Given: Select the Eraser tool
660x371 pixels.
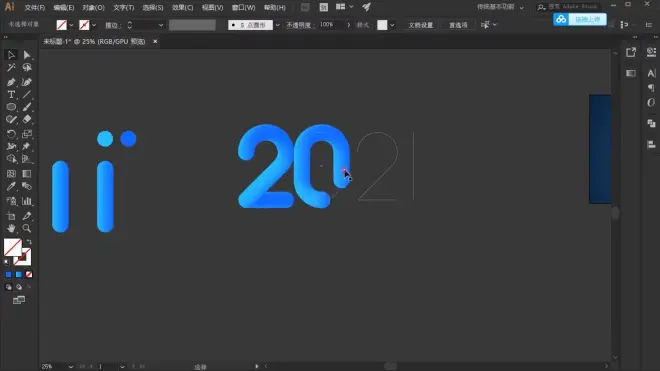Looking at the screenshot, I should pos(27,120).
